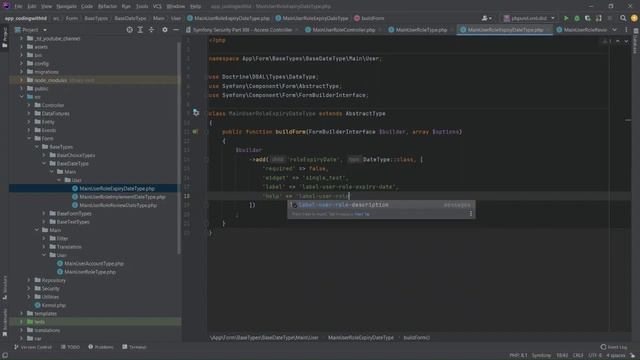Switch to Symfony Security Part XIII tab
This screenshot has height=360, width=640.
pyautogui.click(x=242, y=30)
